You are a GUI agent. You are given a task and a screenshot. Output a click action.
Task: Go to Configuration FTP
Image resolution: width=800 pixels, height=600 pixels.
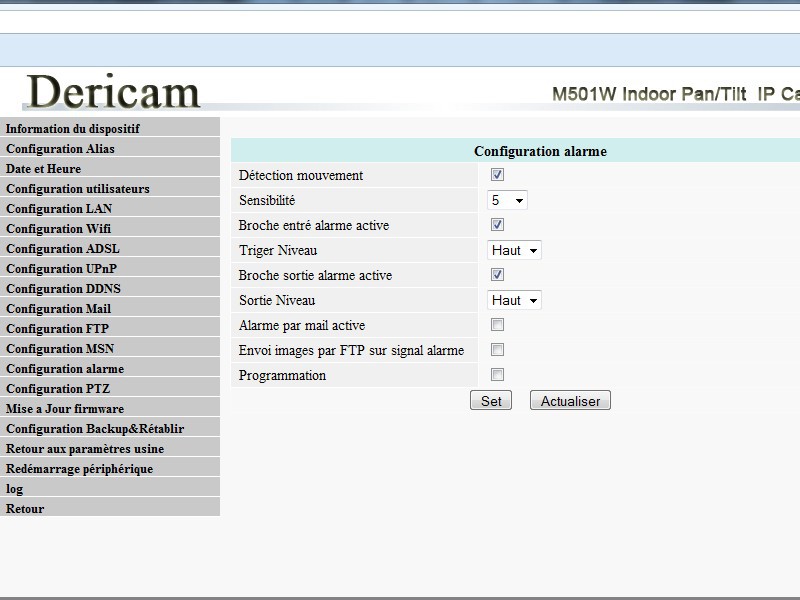click(x=110, y=328)
